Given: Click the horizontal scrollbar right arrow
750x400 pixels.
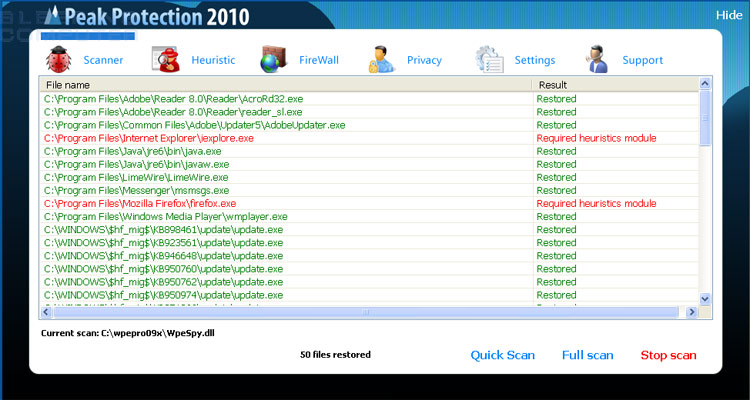Looking at the screenshot, I should click(692, 312).
